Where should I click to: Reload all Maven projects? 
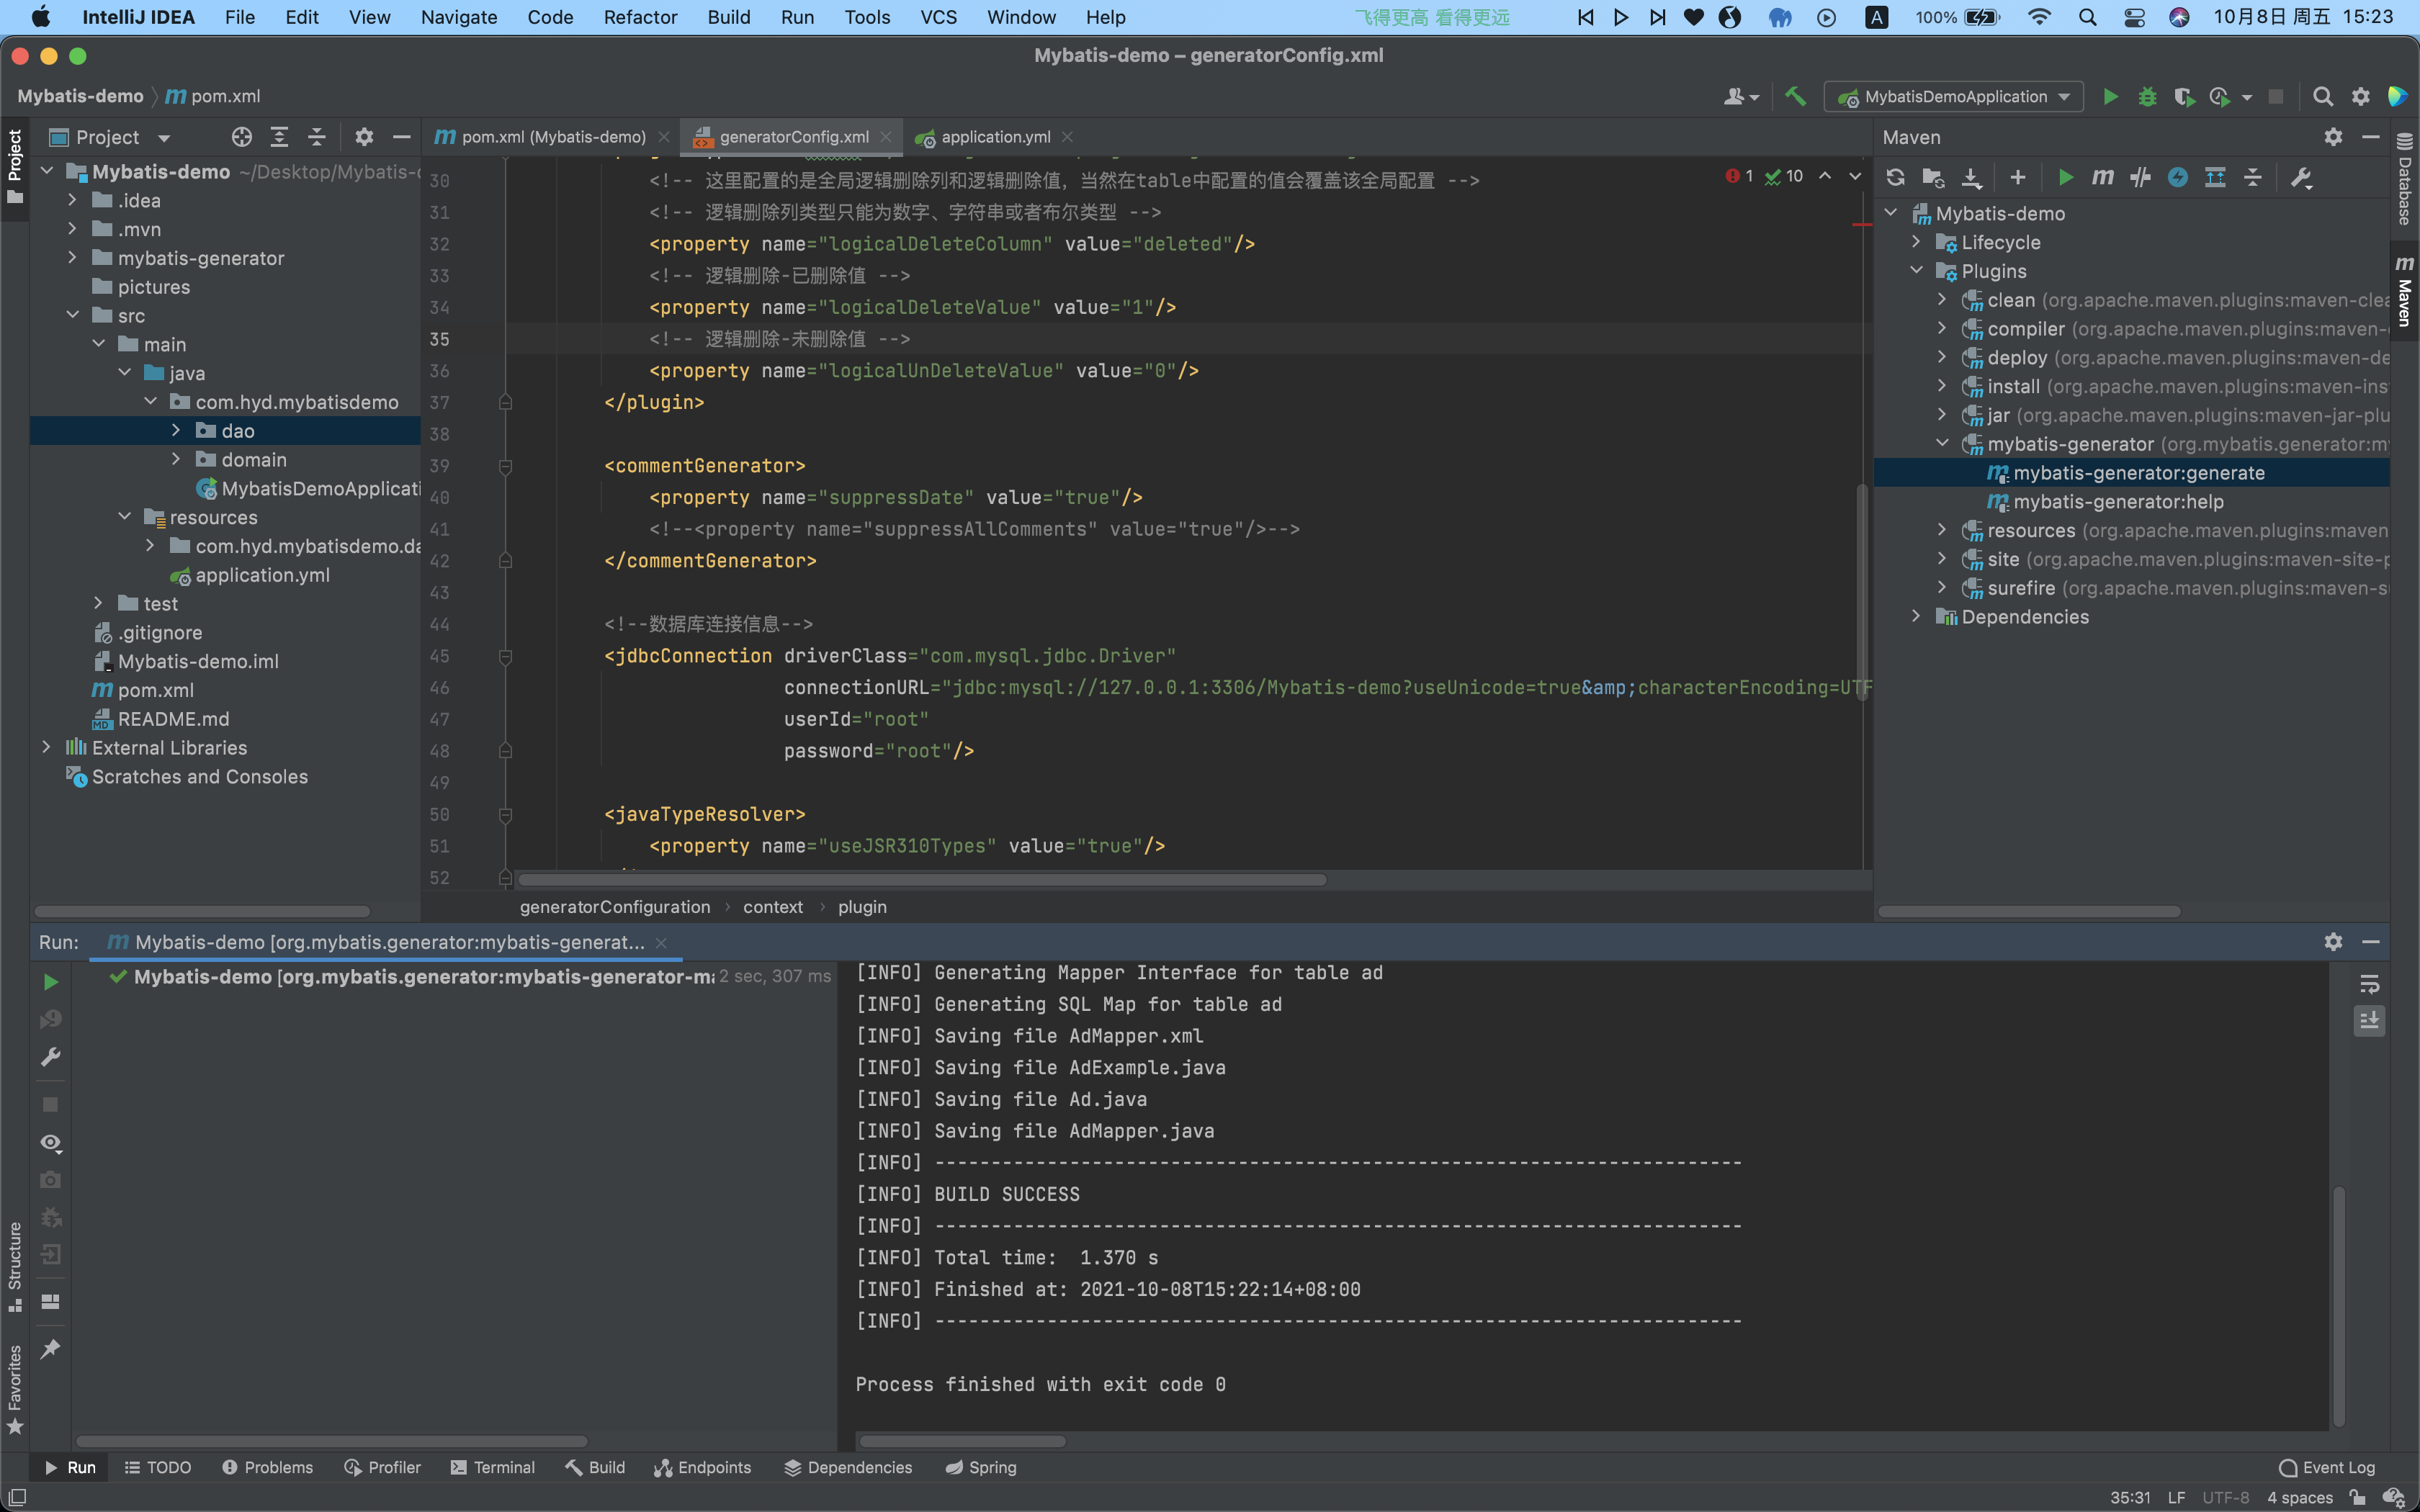pos(1895,178)
